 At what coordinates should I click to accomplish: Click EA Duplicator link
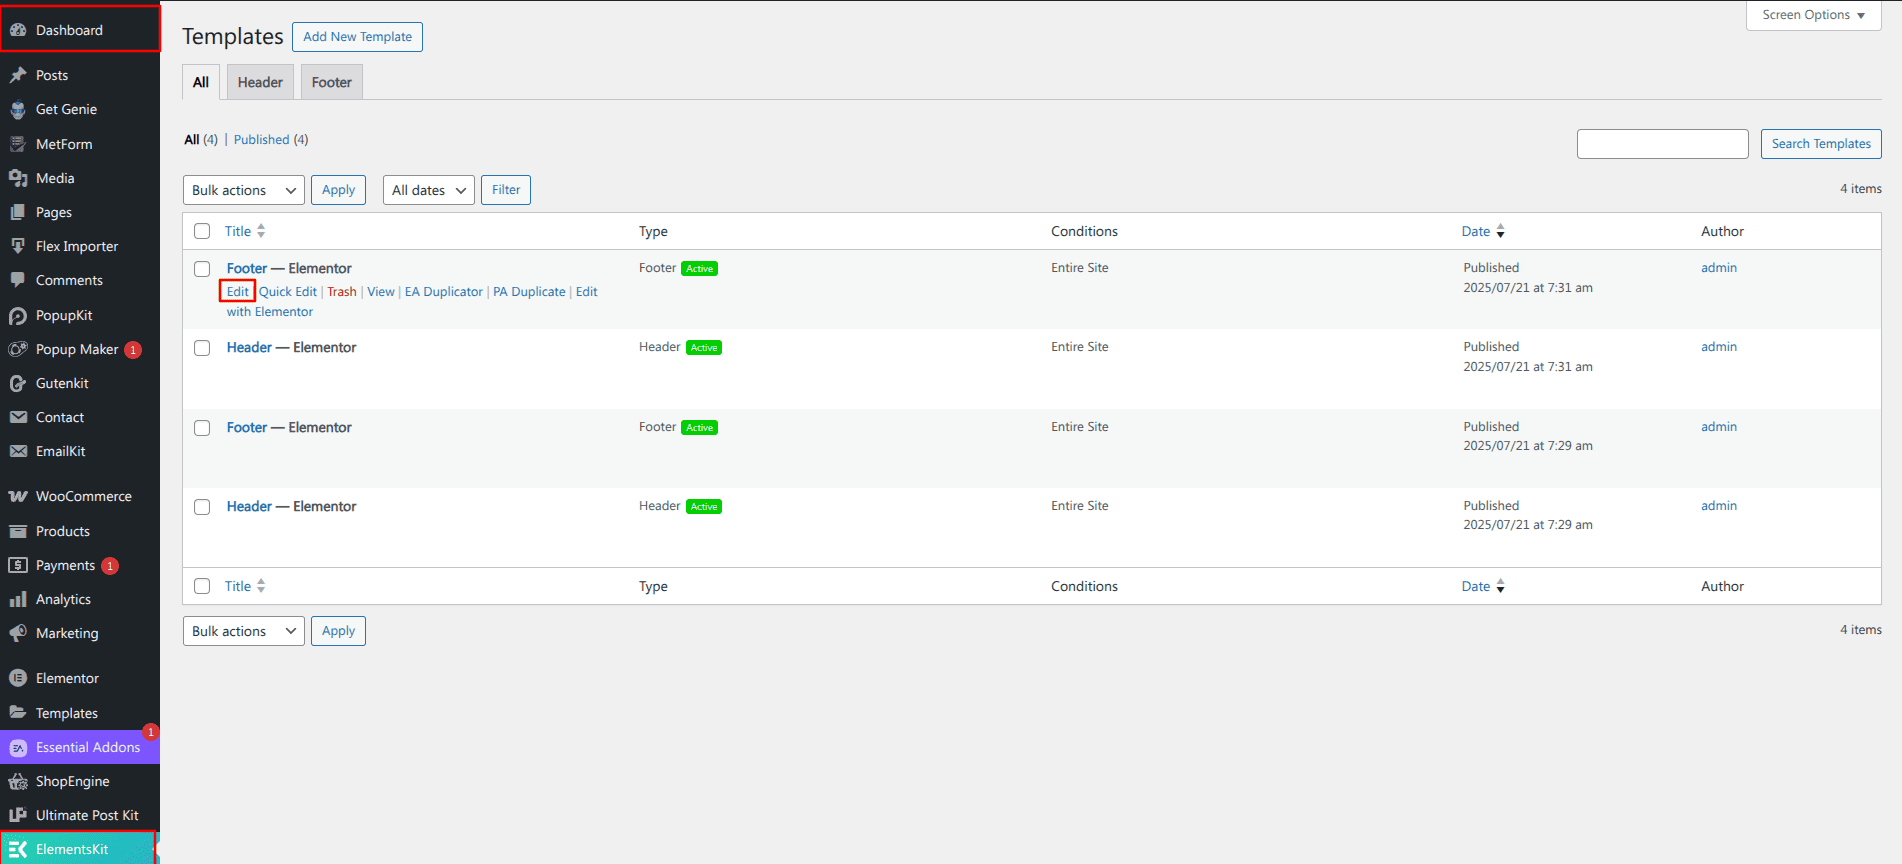pyautogui.click(x=444, y=292)
